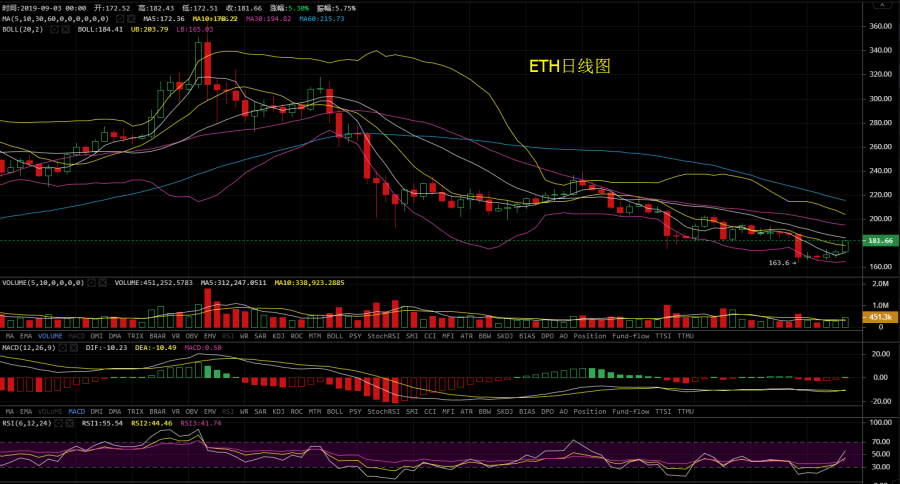Select TTSI tab in the MACD panel's indicator row
Viewport: 900px width, 484px height.
point(663,412)
